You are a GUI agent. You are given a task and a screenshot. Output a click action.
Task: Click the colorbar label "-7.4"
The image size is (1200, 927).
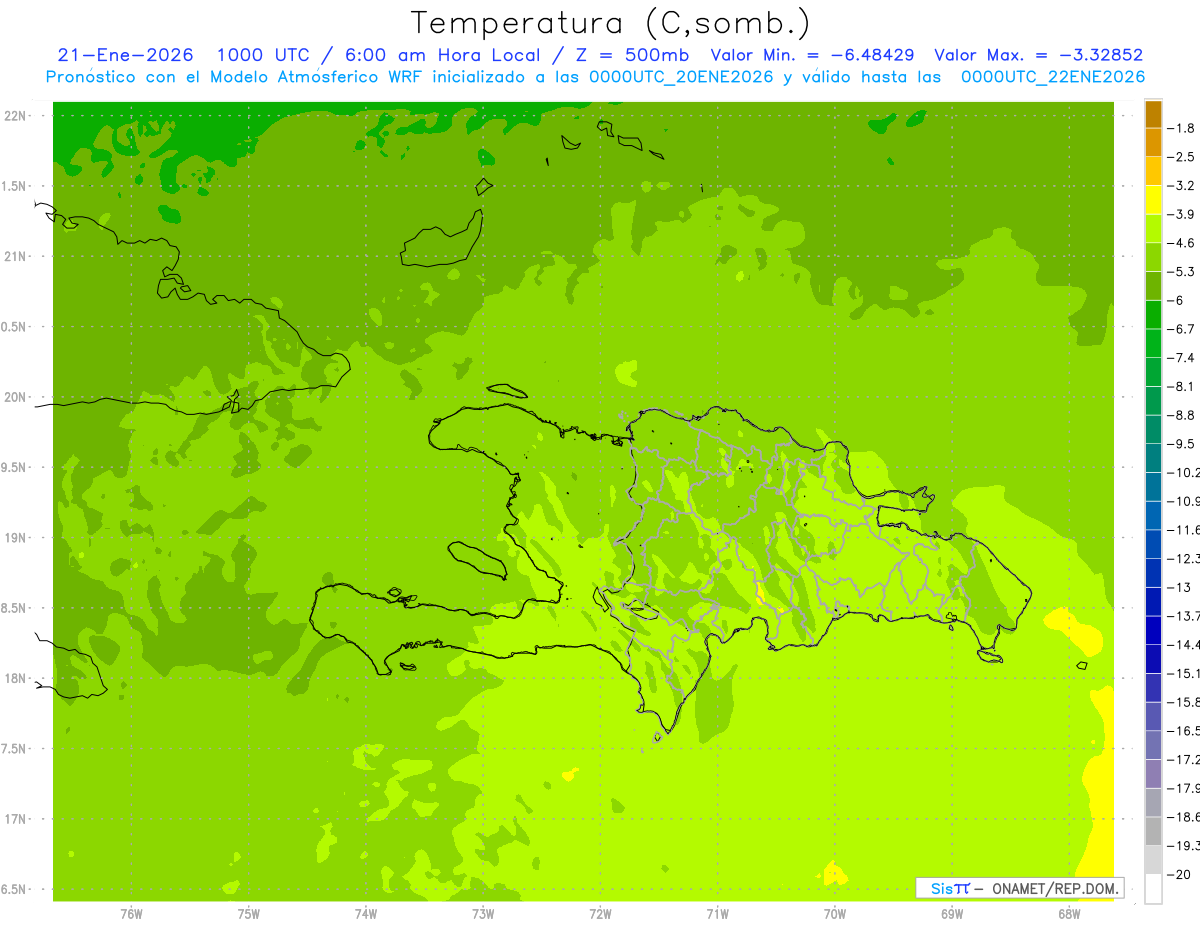(x=1182, y=358)
